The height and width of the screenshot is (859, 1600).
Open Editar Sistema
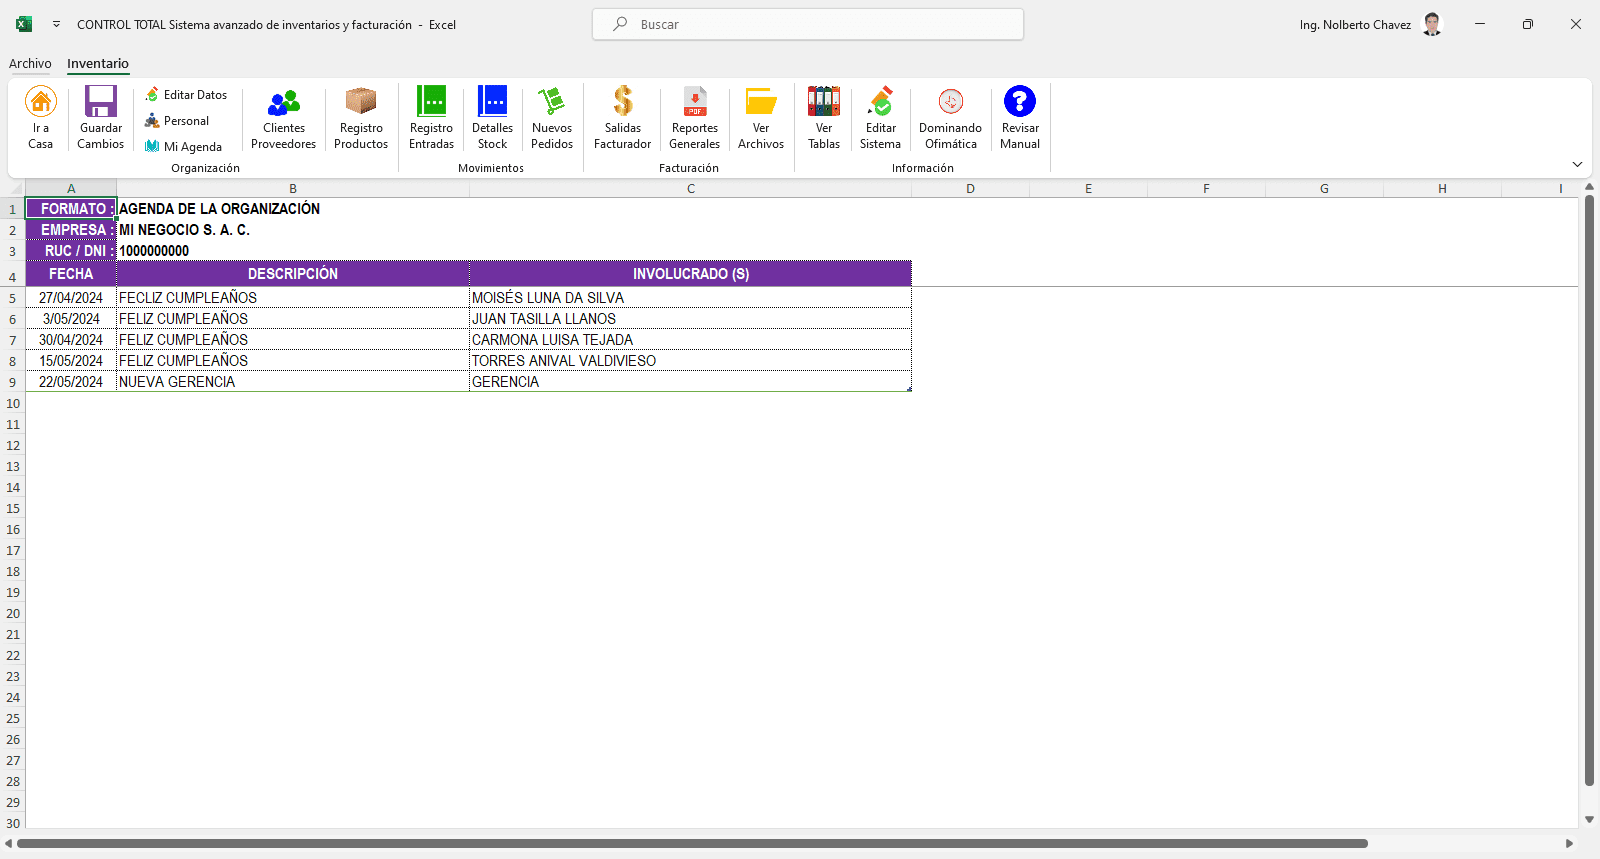click(880, 117)
